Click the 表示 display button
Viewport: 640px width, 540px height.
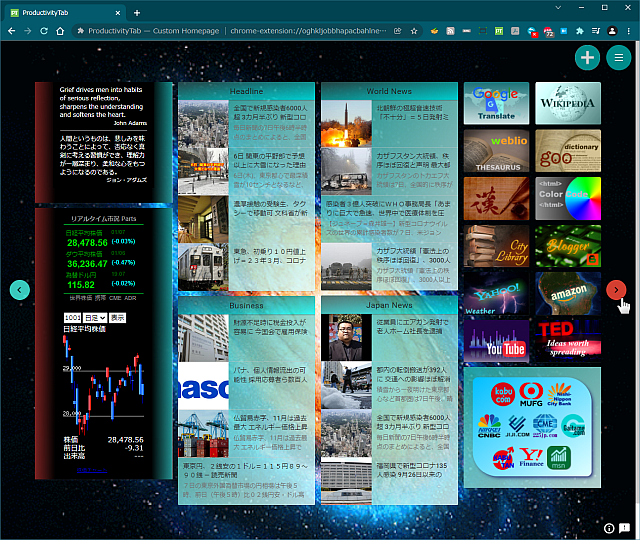coord(118,318)
